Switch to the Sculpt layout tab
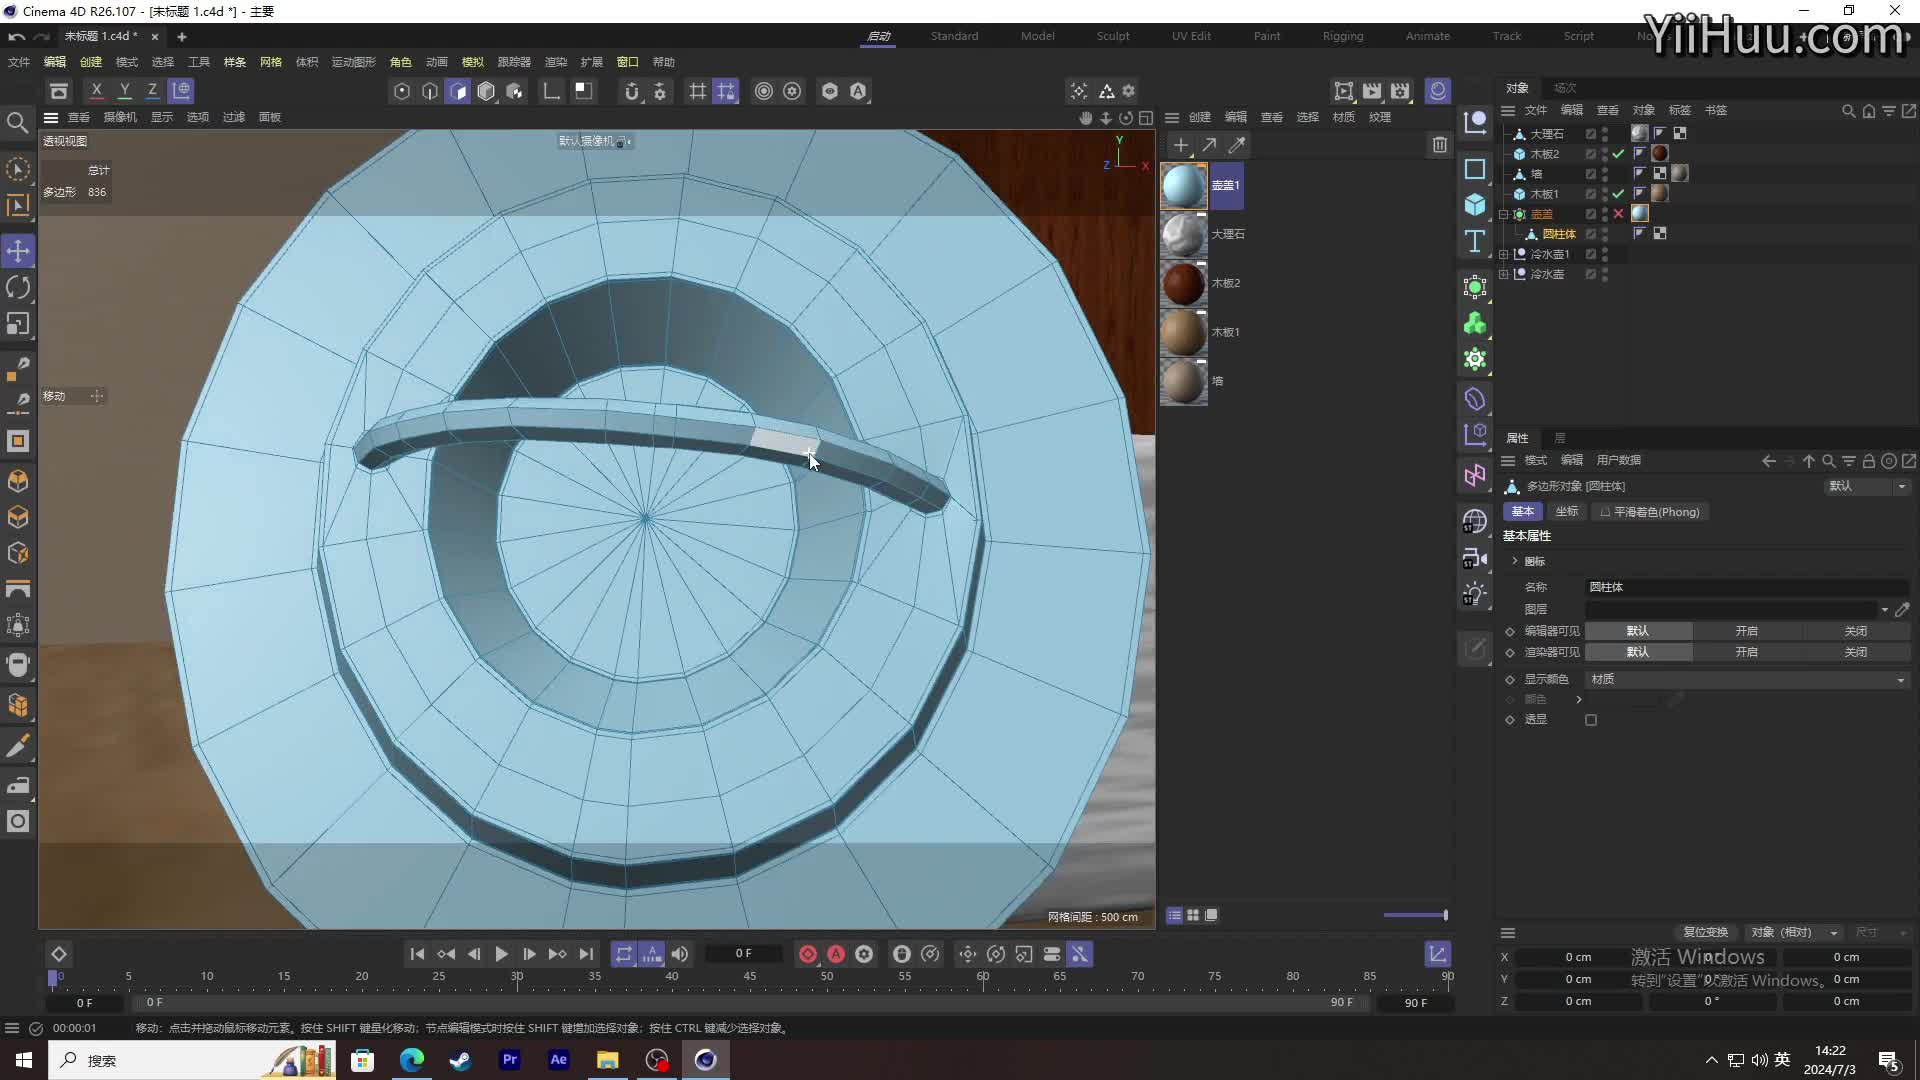The width and height of the screenshot is (1920, 1080). [x=1113, y=36]
